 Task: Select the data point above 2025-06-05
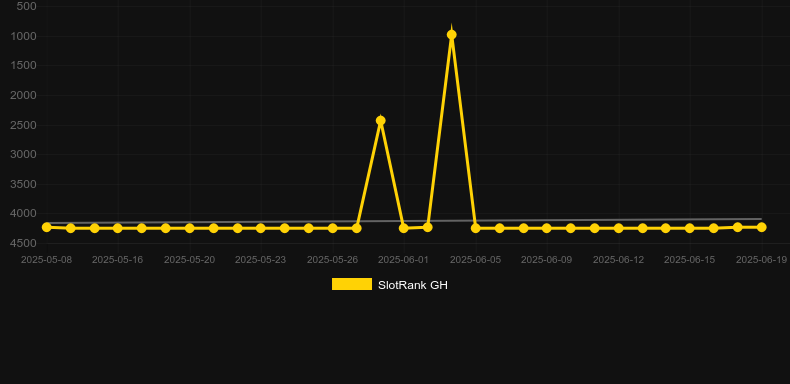click(x=475, y=228)
